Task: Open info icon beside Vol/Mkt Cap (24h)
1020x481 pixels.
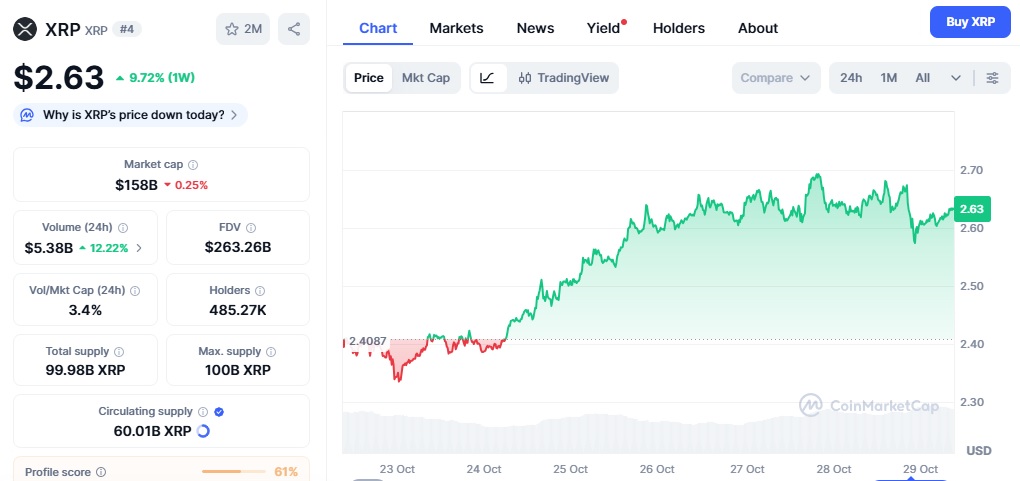Action: click(135, 291)
